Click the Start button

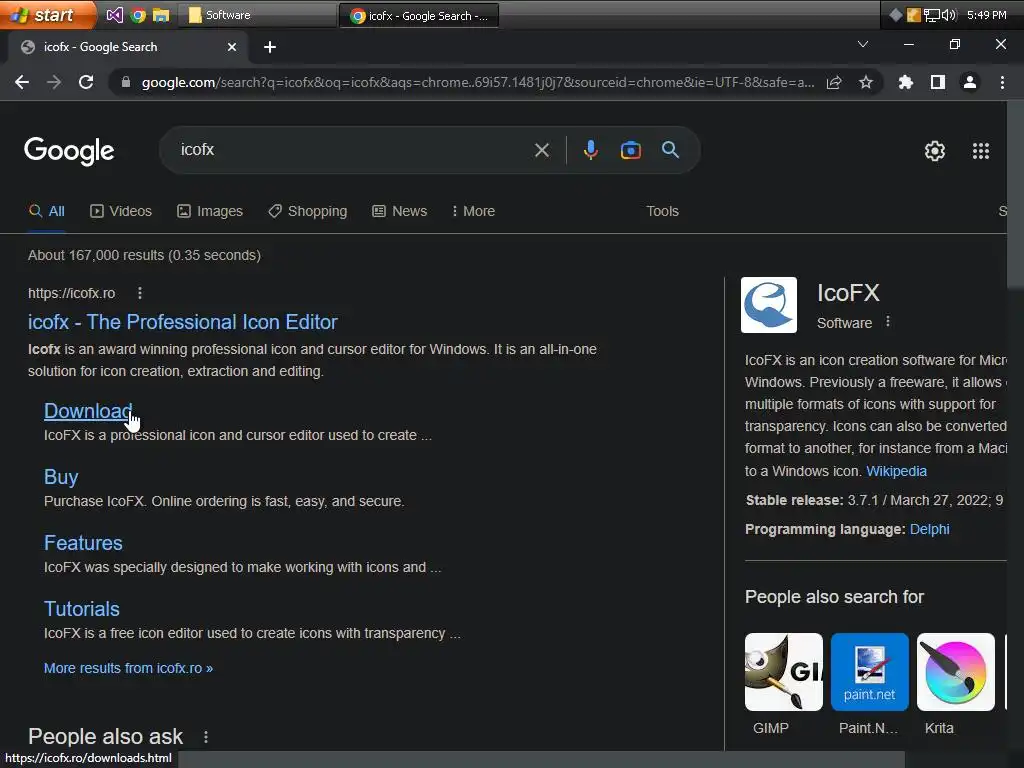click(47, 15)
